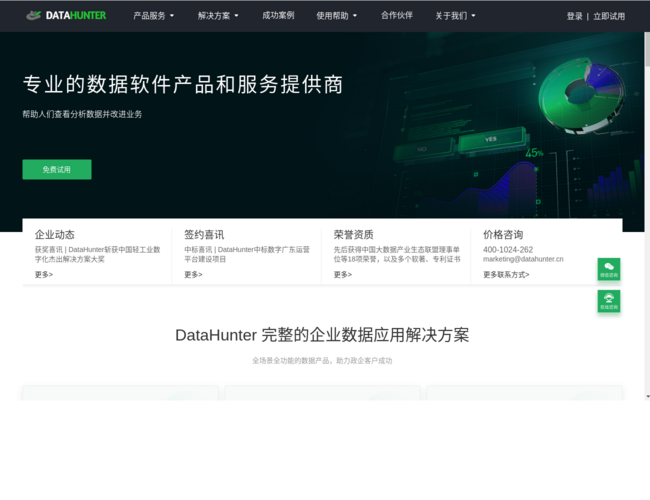Click the DataHunter logo

tap(66, 16)
